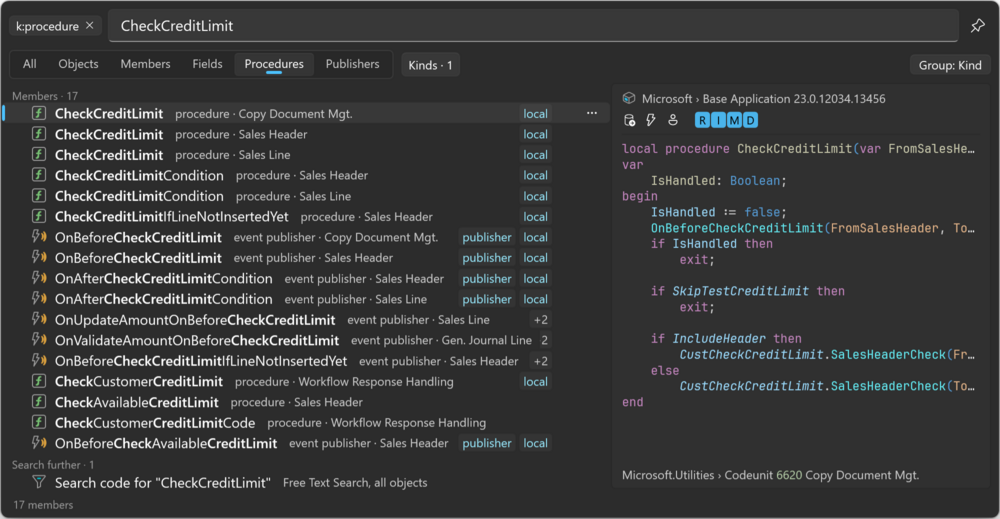This screenshot has height=519, width=1000.
Task: Click procedure icon of CheckCreditLimit Sales Line row
Action: click(x=39, y=154)
